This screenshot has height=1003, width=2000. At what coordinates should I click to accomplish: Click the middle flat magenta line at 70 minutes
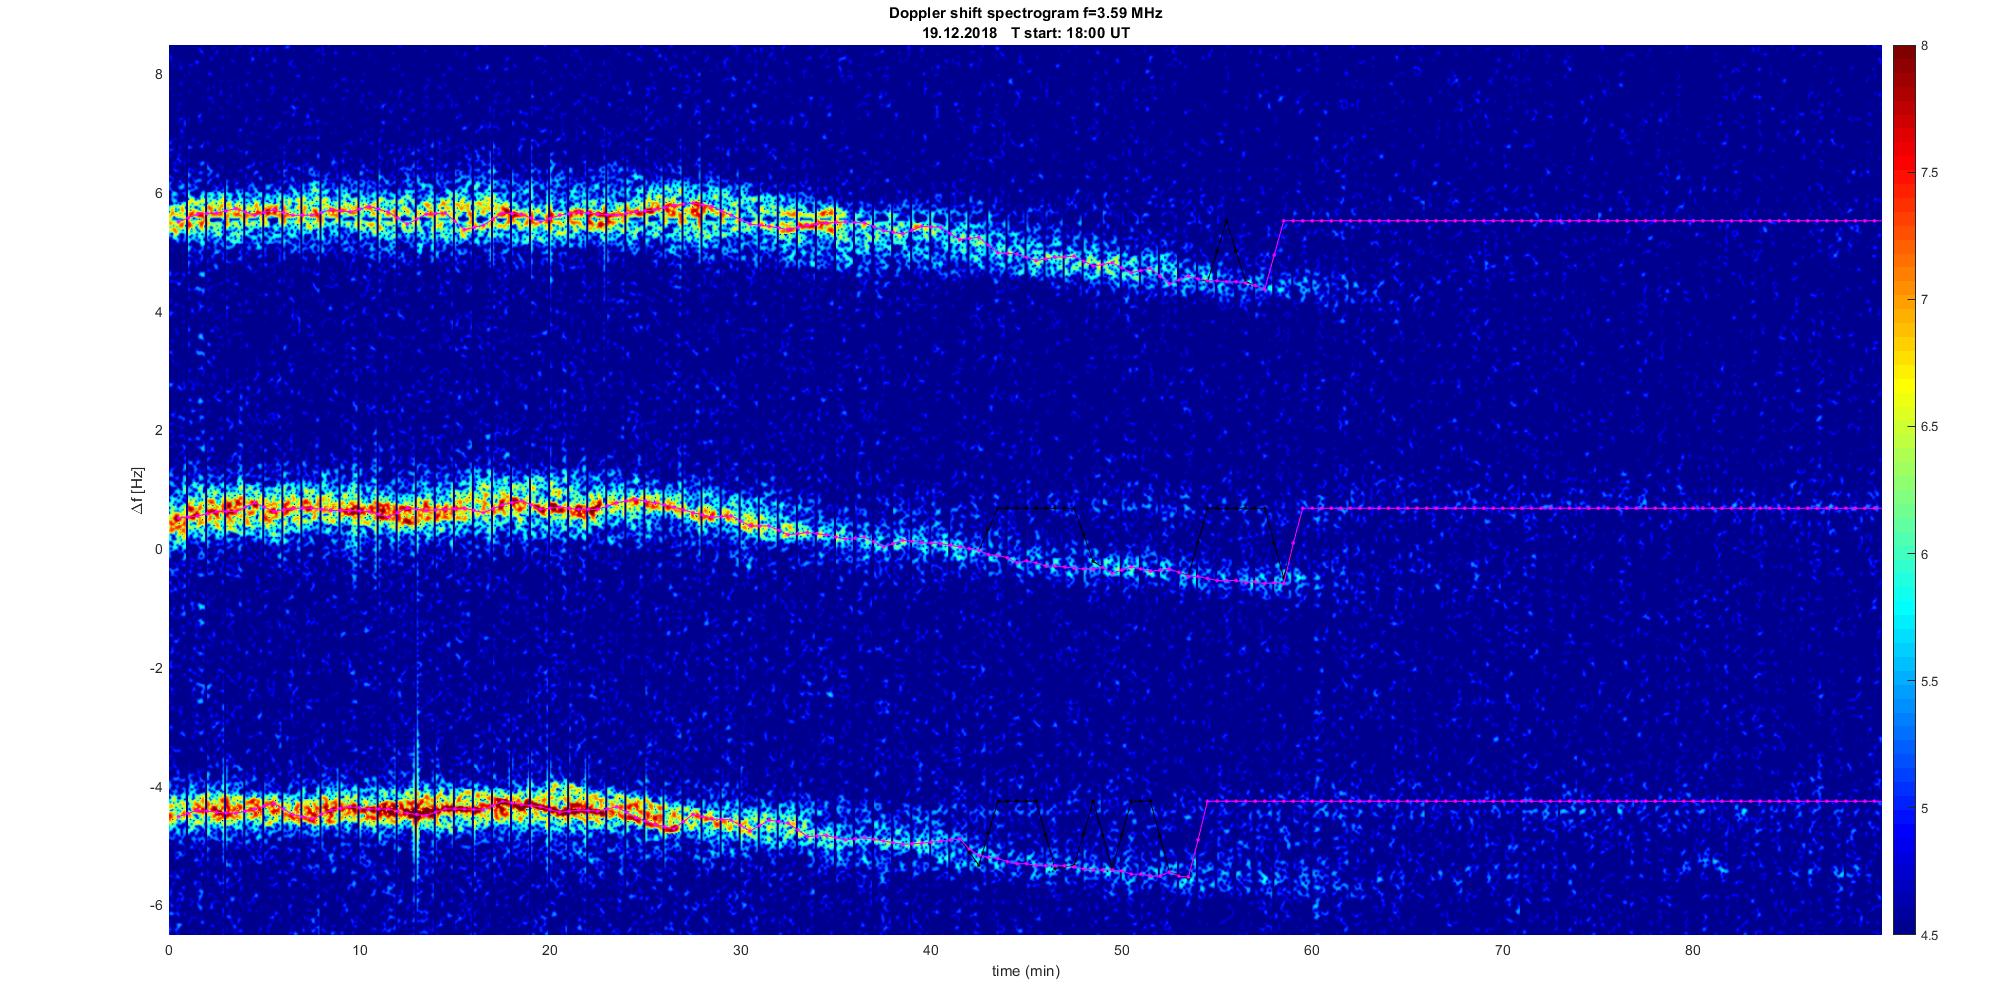coord(1502,509)
